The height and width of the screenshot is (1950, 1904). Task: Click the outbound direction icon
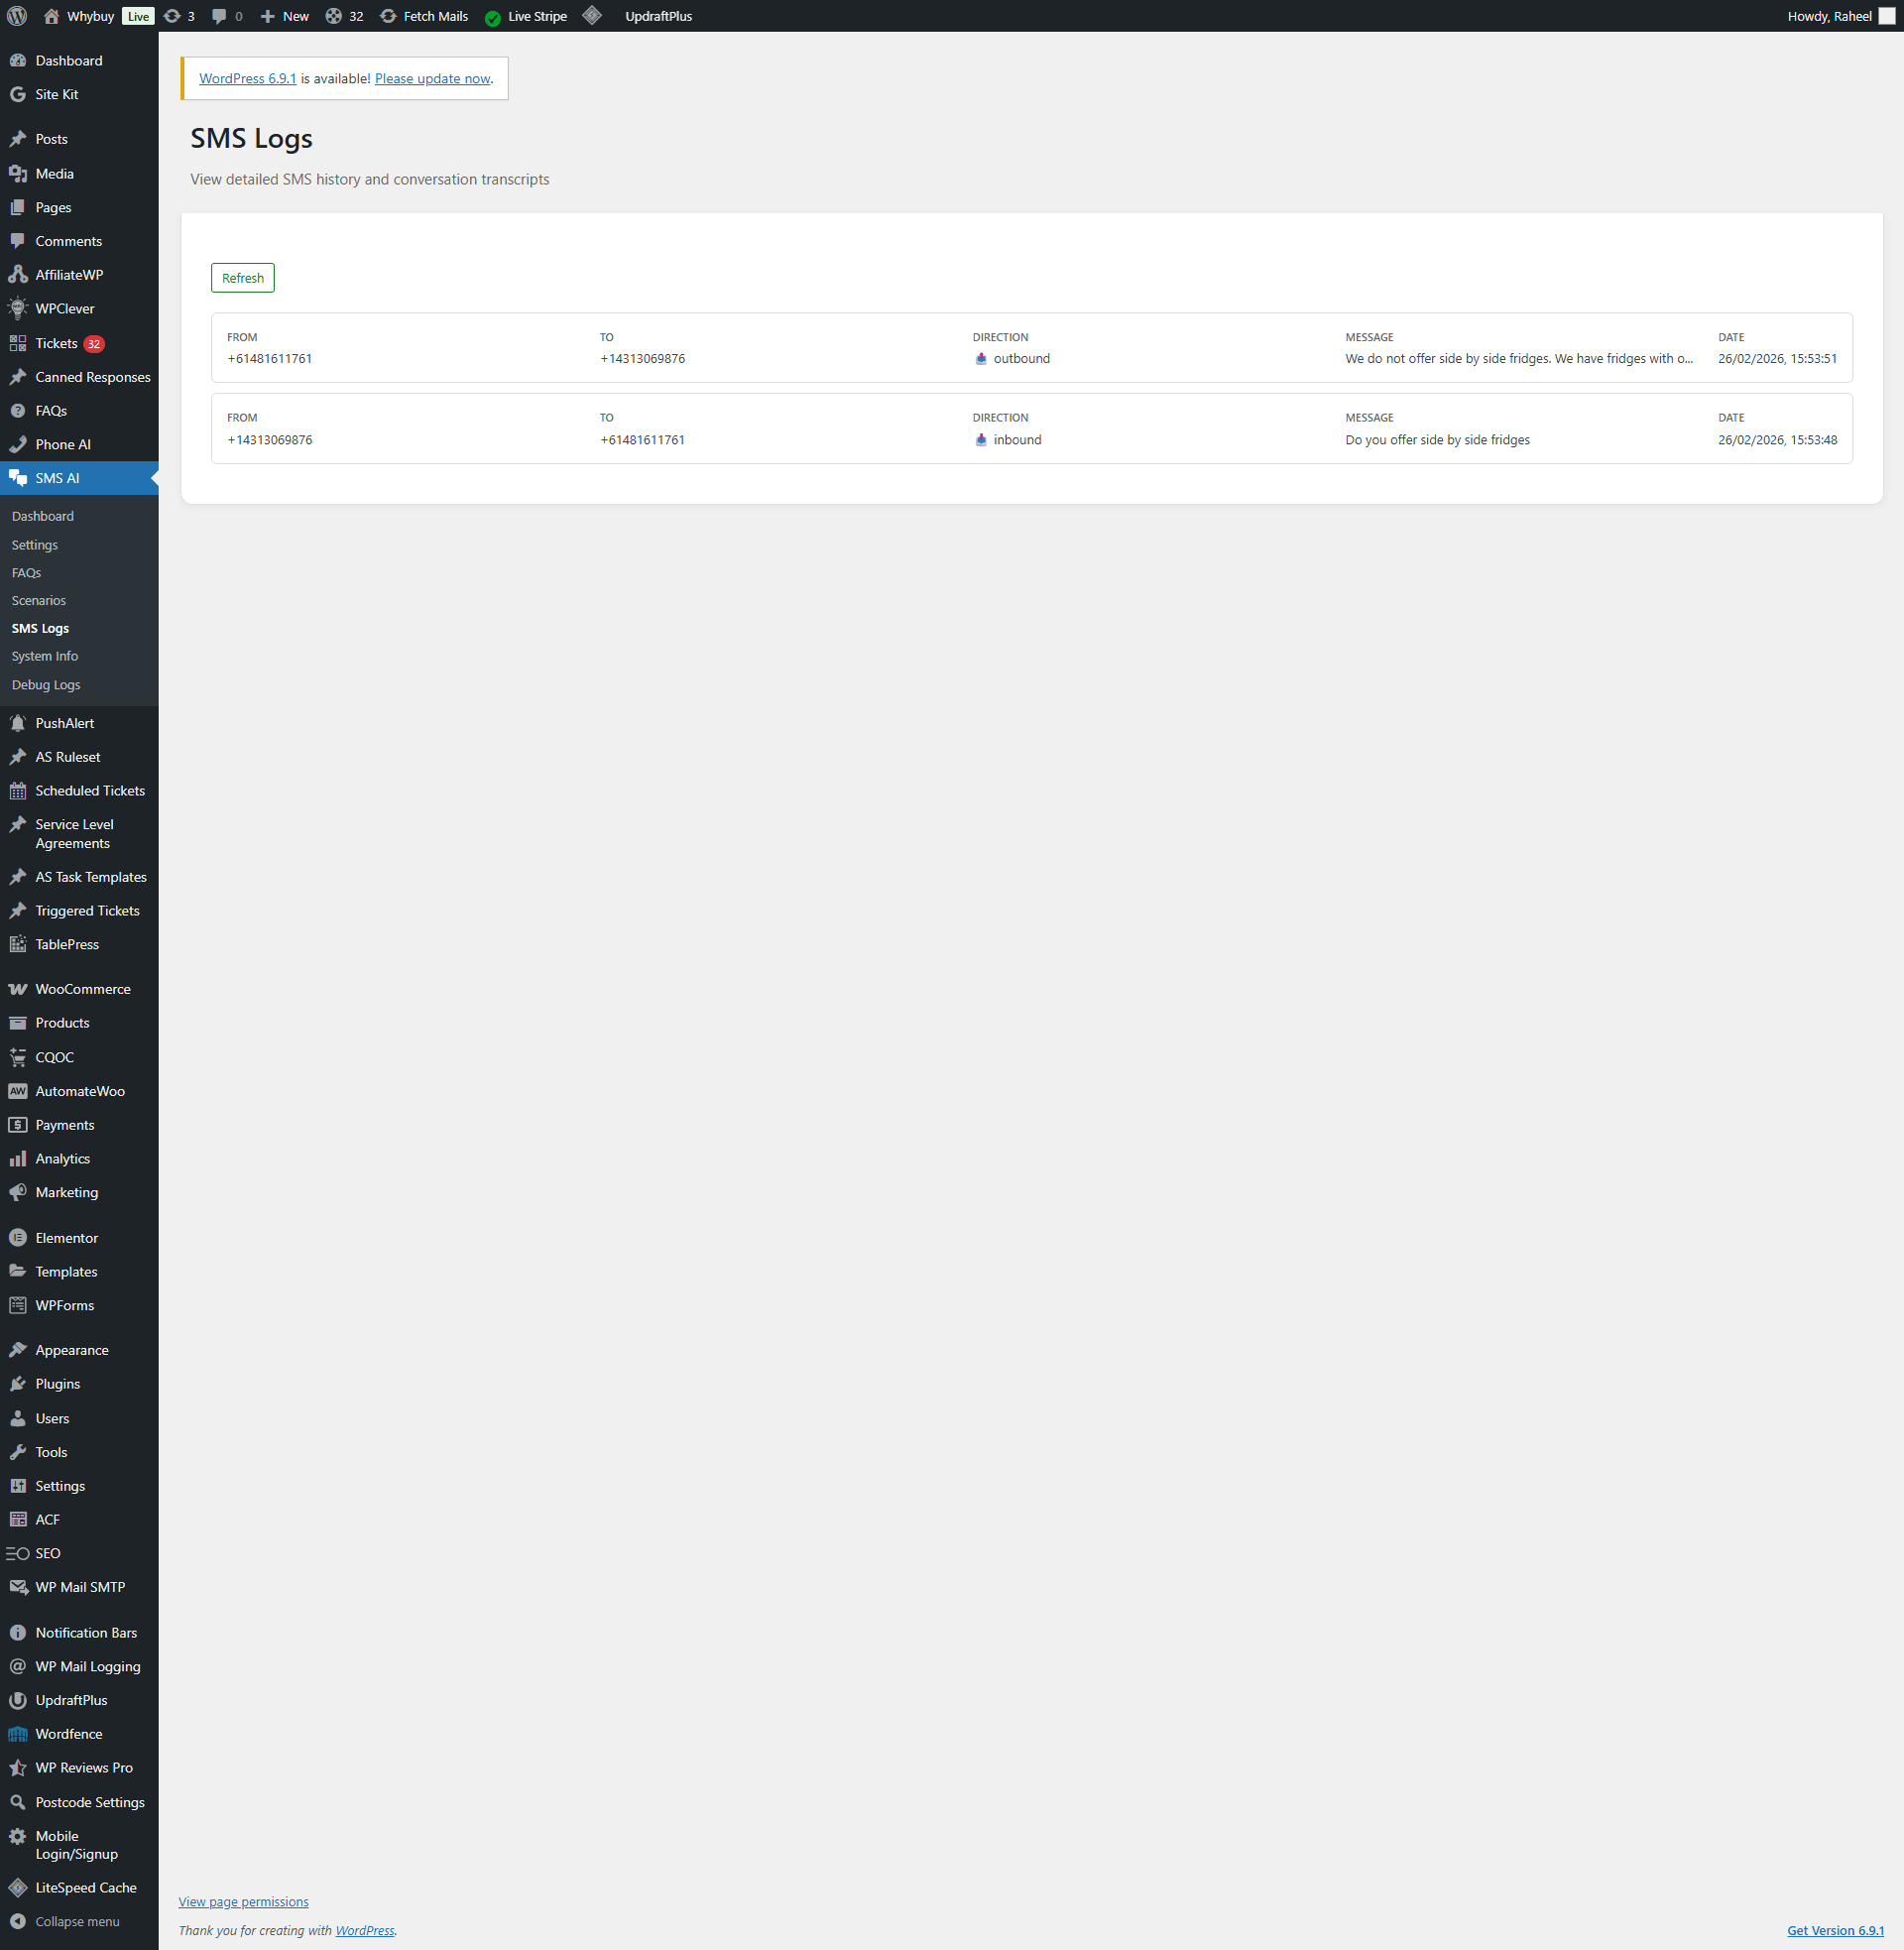pyautogui.click(x=981, y=359)
